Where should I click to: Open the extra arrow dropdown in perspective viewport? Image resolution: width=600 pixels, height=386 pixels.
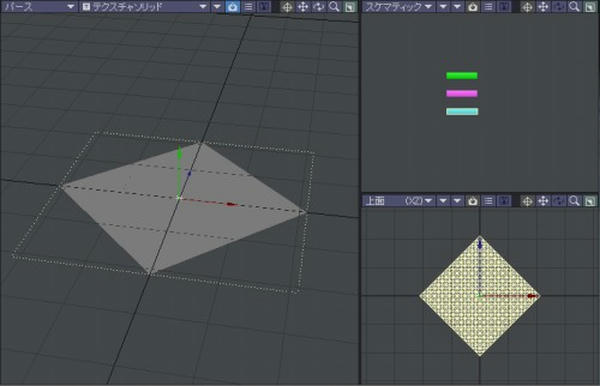(217, 7)
